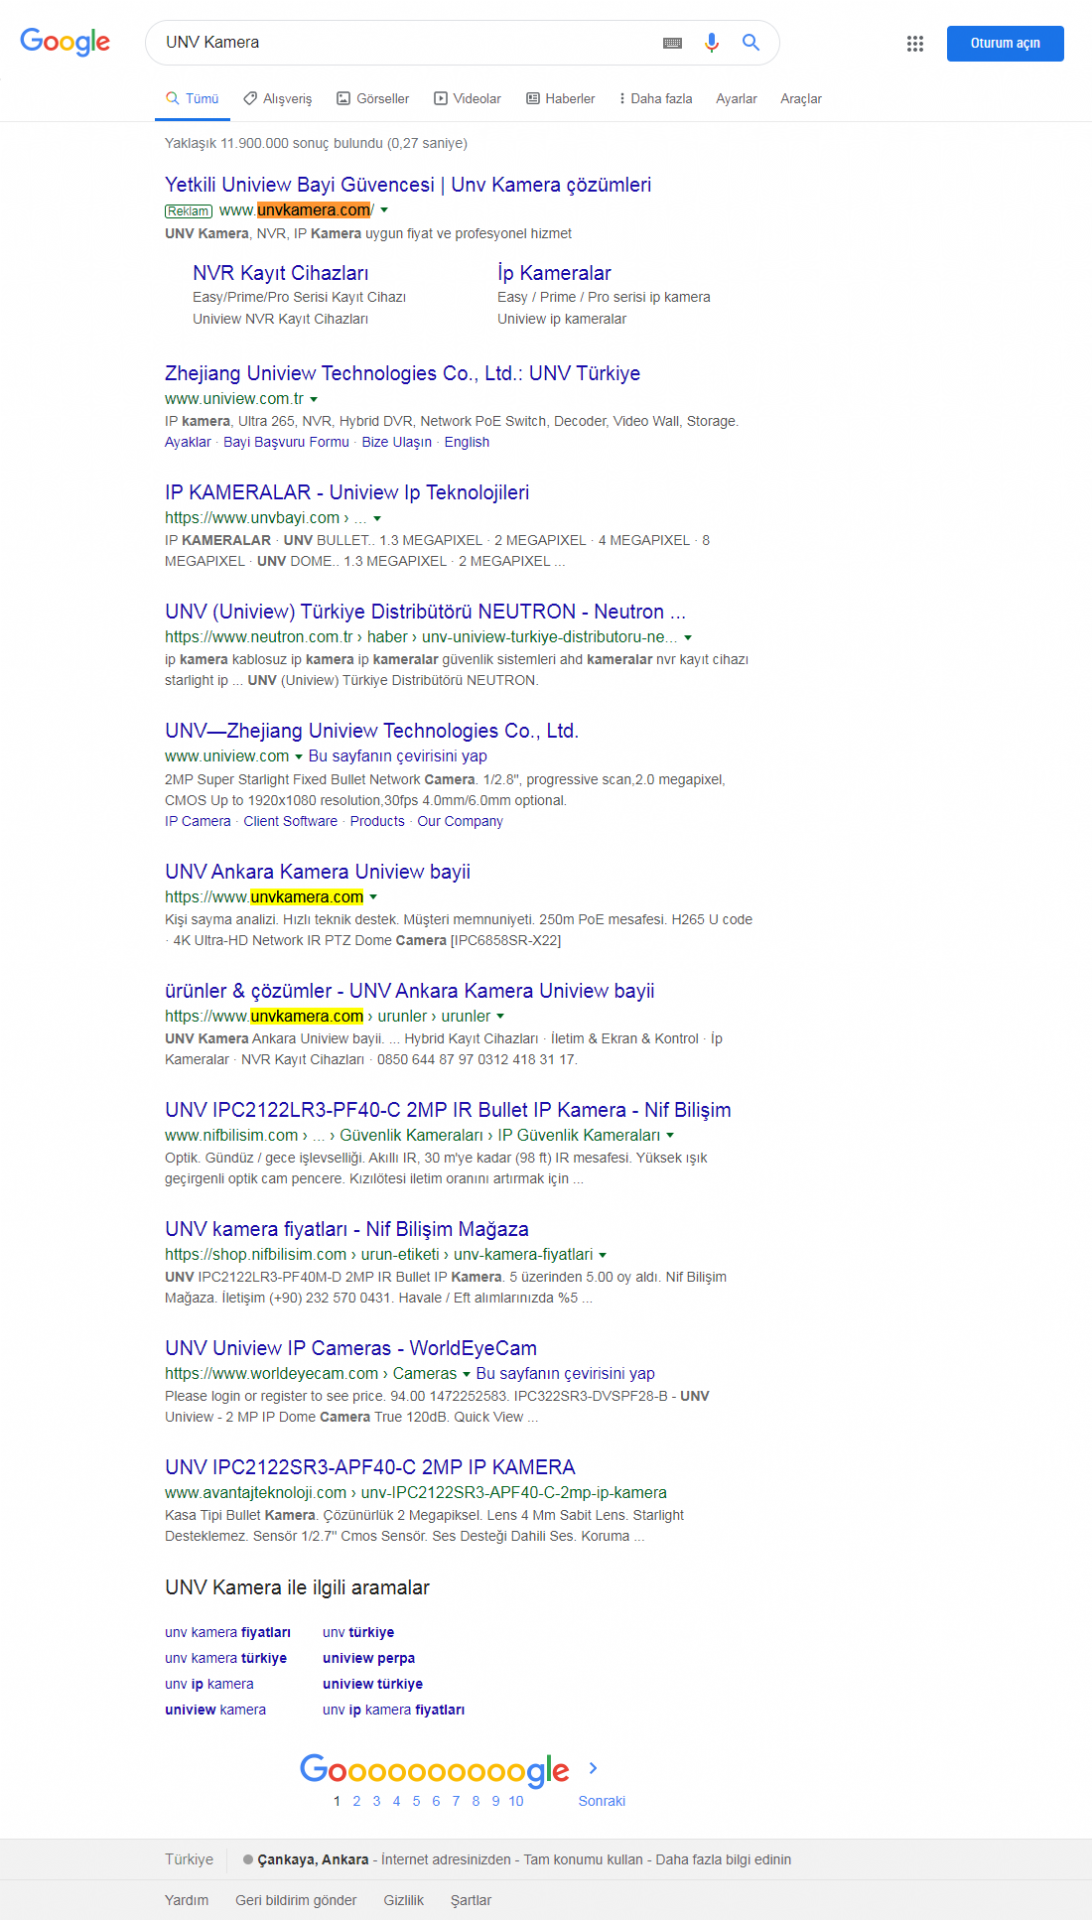Open ürünler & çözümler UNV Ankara result
Screen dimensions: 1092x1920
coord(410,990)
